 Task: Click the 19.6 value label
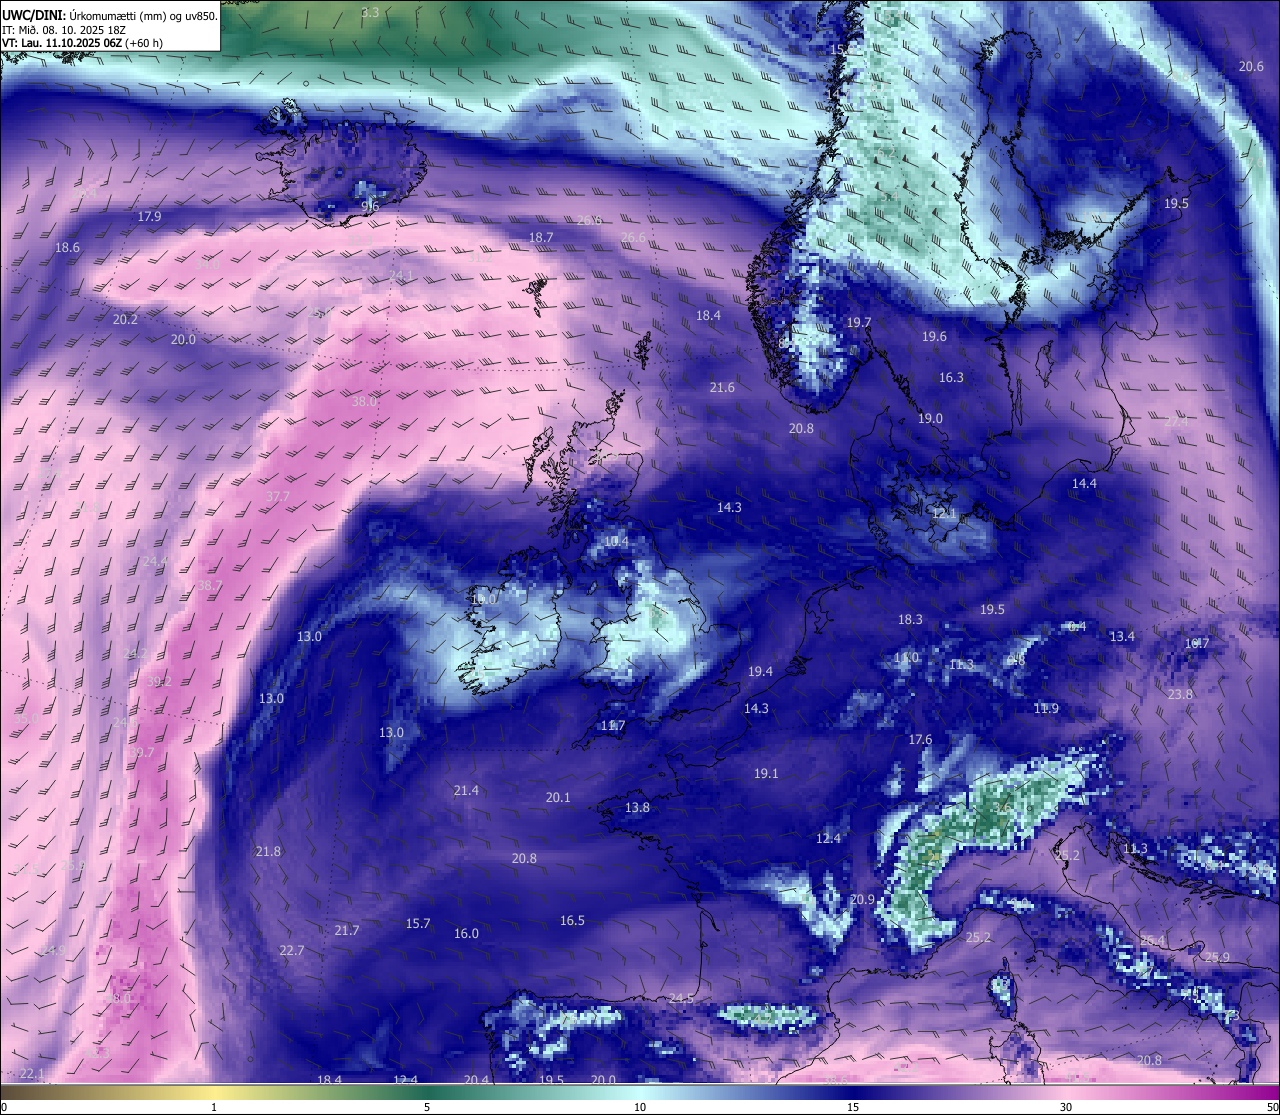[x=934, y=336]
